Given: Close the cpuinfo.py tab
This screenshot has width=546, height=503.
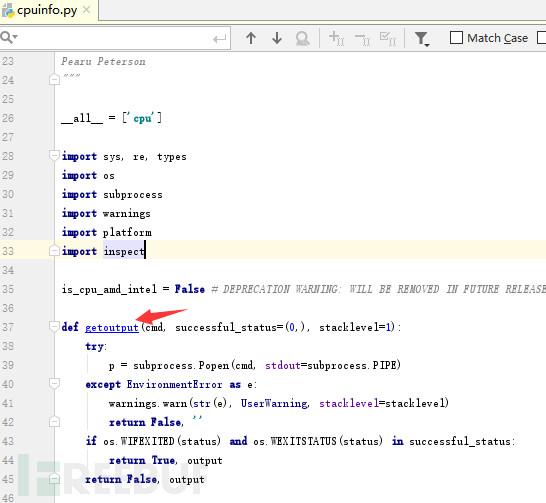Looking at the screenshot, I should [x=86, y=10].
